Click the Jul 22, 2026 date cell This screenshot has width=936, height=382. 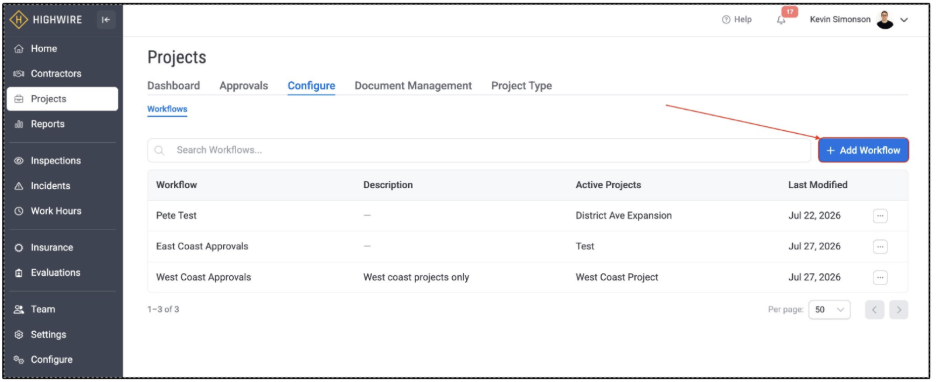coord(814,216)
